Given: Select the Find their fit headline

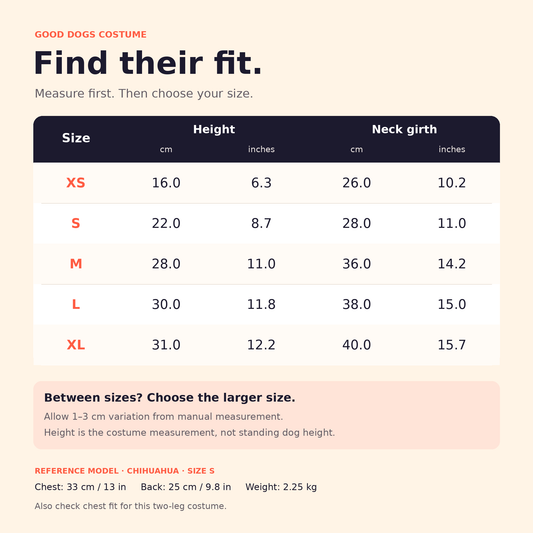Looking at the screenshot, I should 148,63.
